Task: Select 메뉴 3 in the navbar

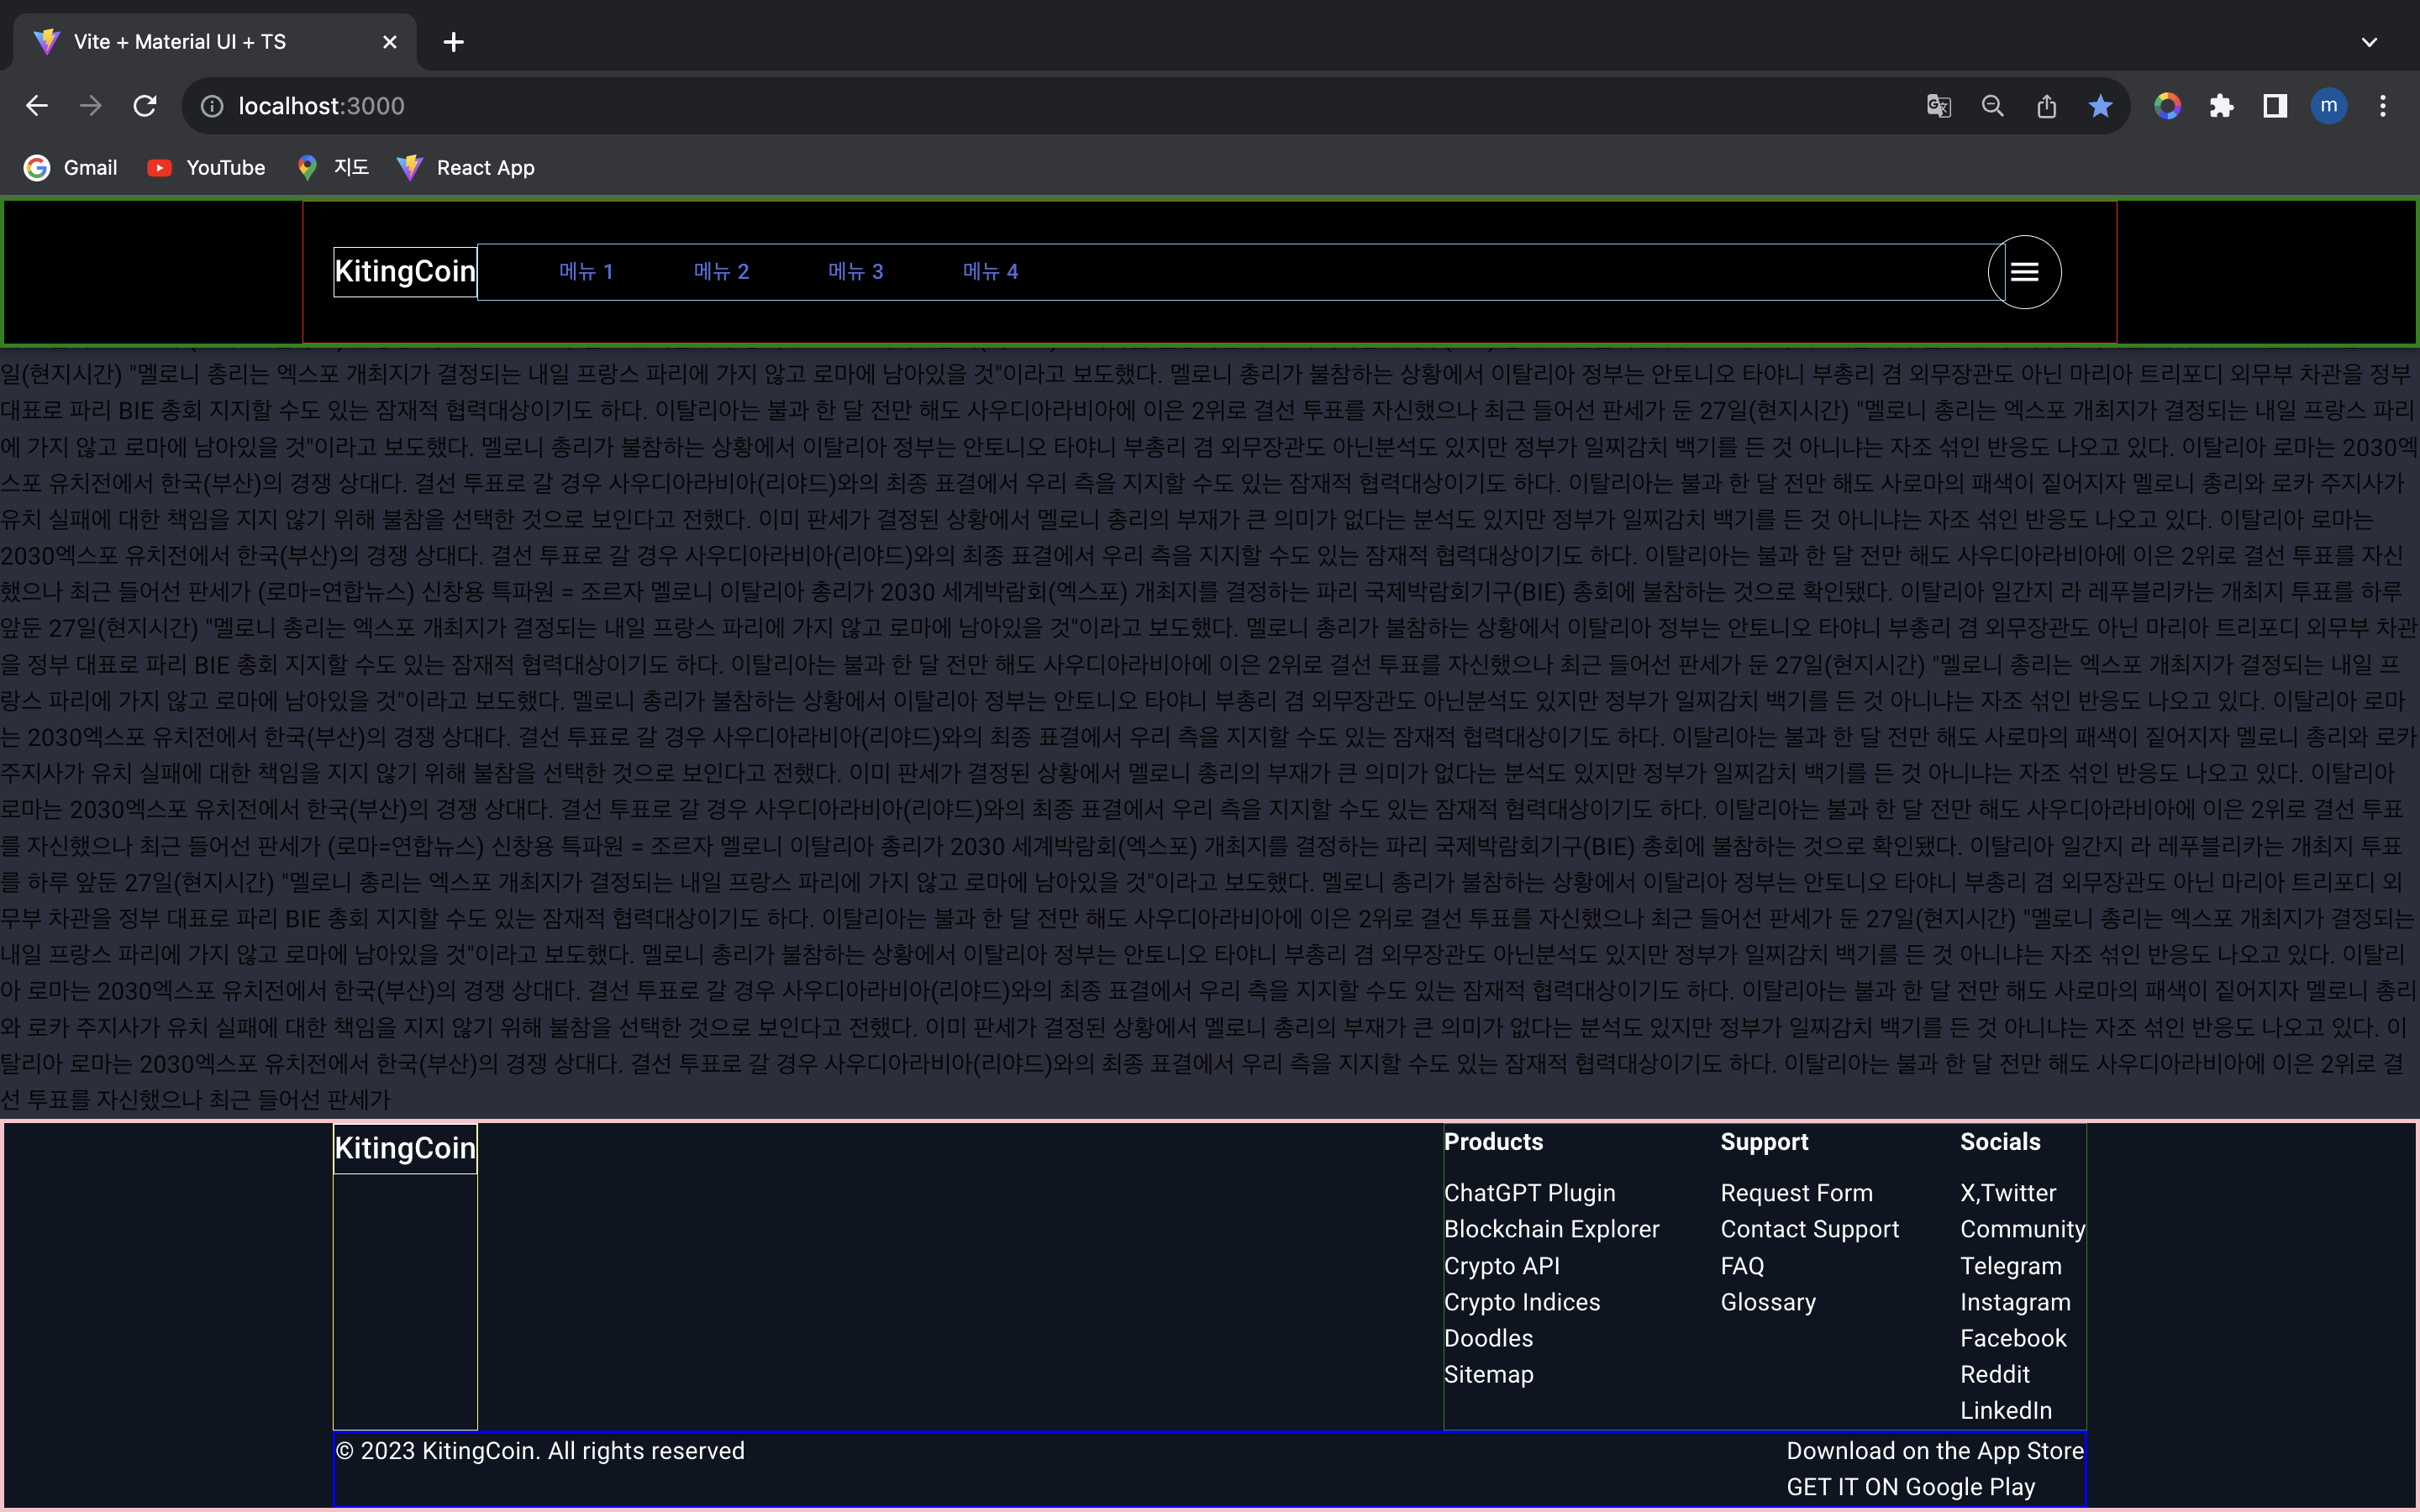Action: click(855, 272)
